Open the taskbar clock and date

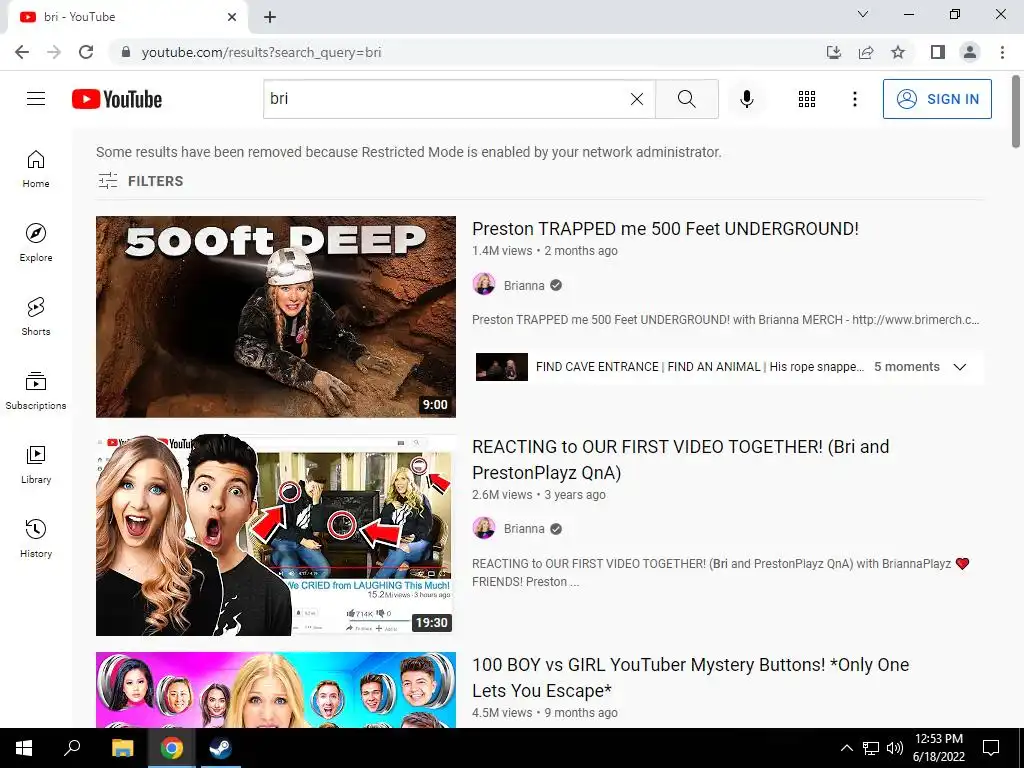pyautogui.click(x=938, y=748)
